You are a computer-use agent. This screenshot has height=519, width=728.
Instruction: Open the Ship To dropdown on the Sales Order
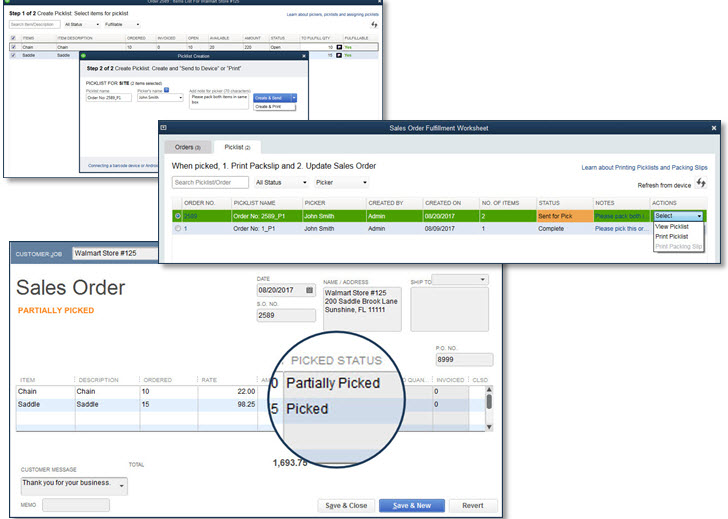460,279
